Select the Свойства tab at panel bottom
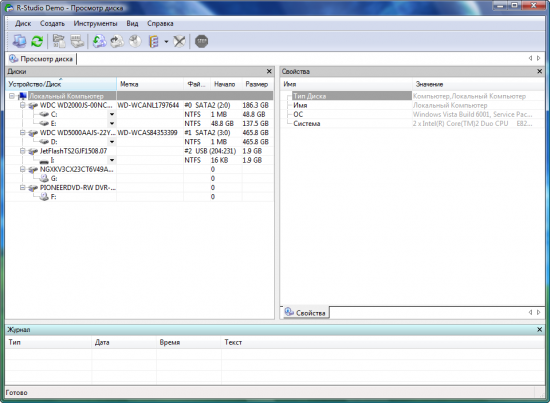This screenshot has height=403, width=550. [x=305, y=313]
